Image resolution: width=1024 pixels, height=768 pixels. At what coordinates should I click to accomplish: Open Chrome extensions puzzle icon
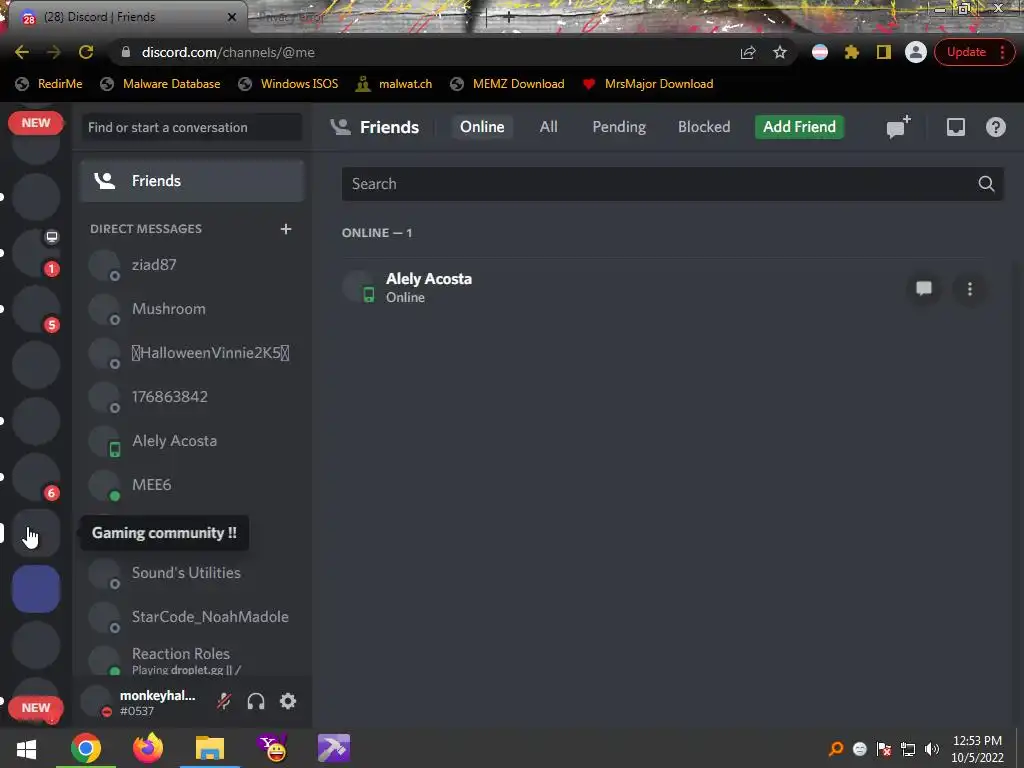[852, 52]
